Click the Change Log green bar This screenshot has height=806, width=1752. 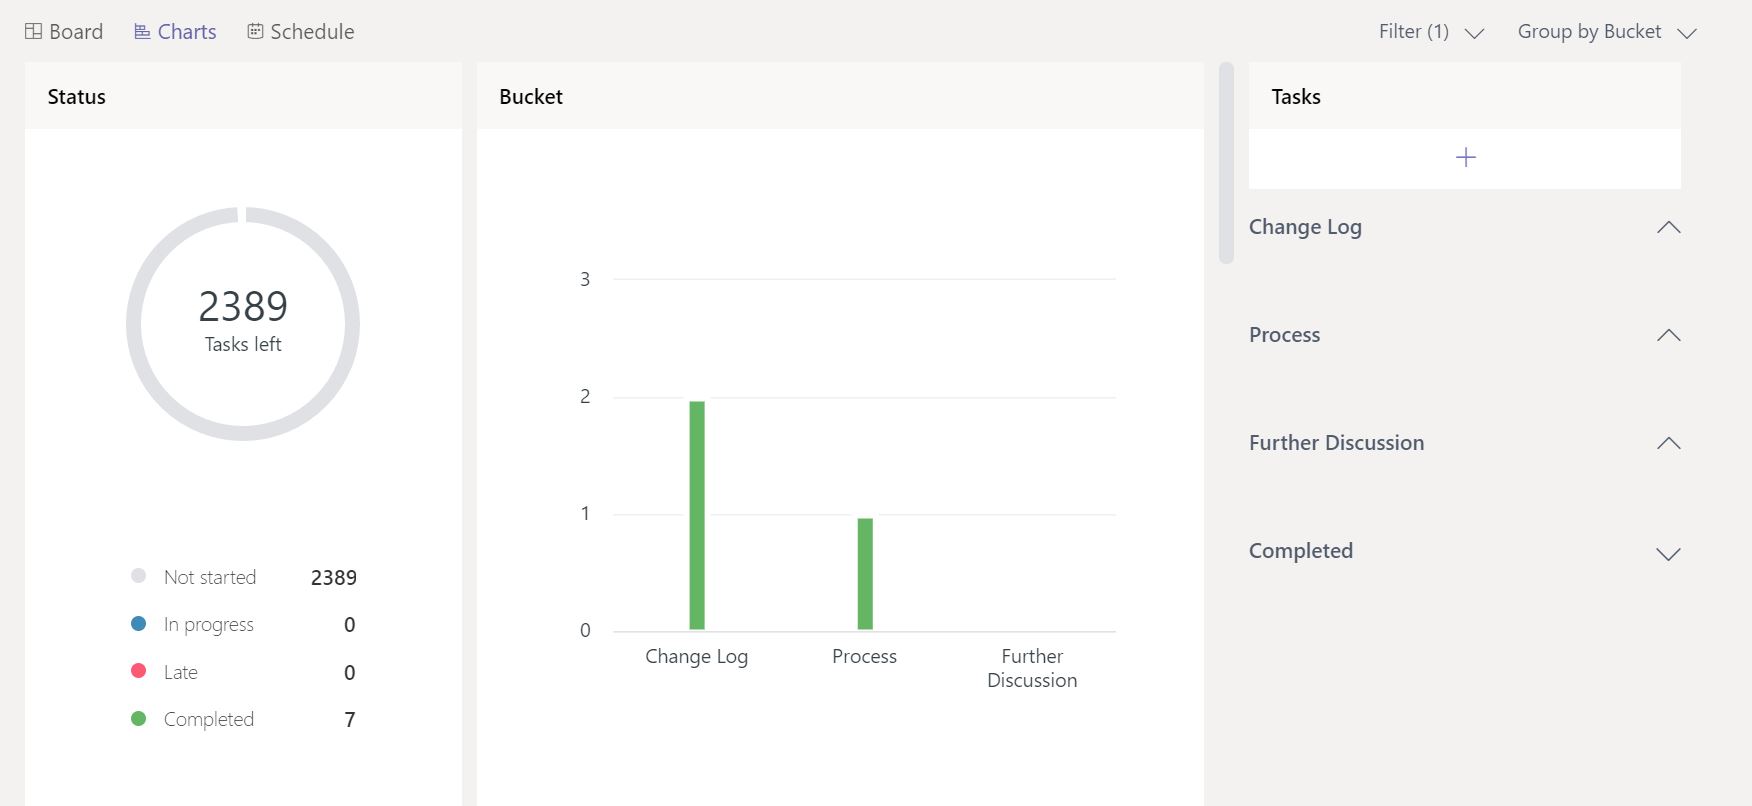click(x=697, y=515)
